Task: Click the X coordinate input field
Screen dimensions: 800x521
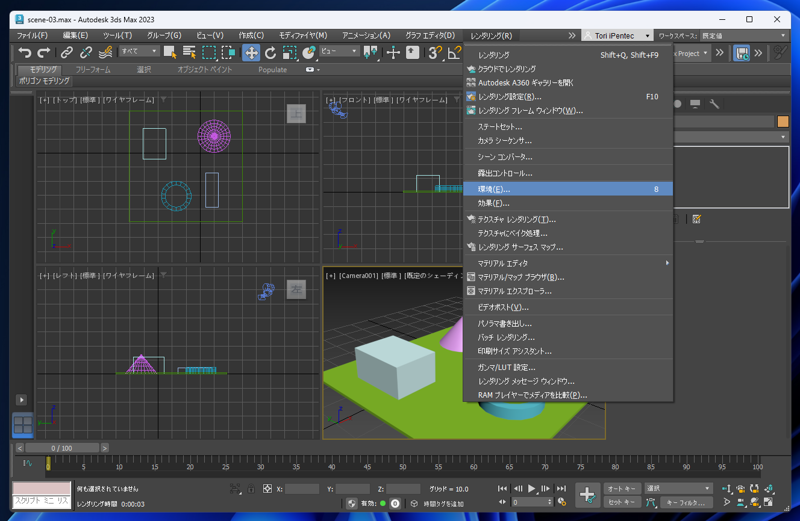Action: [x=302, y=489]
